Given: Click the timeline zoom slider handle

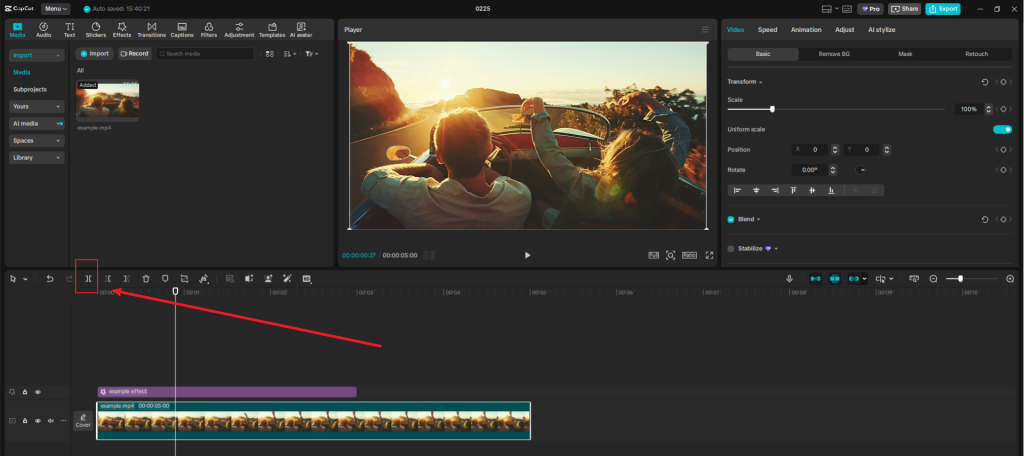Looking at the screenshot, I should 960,279.
